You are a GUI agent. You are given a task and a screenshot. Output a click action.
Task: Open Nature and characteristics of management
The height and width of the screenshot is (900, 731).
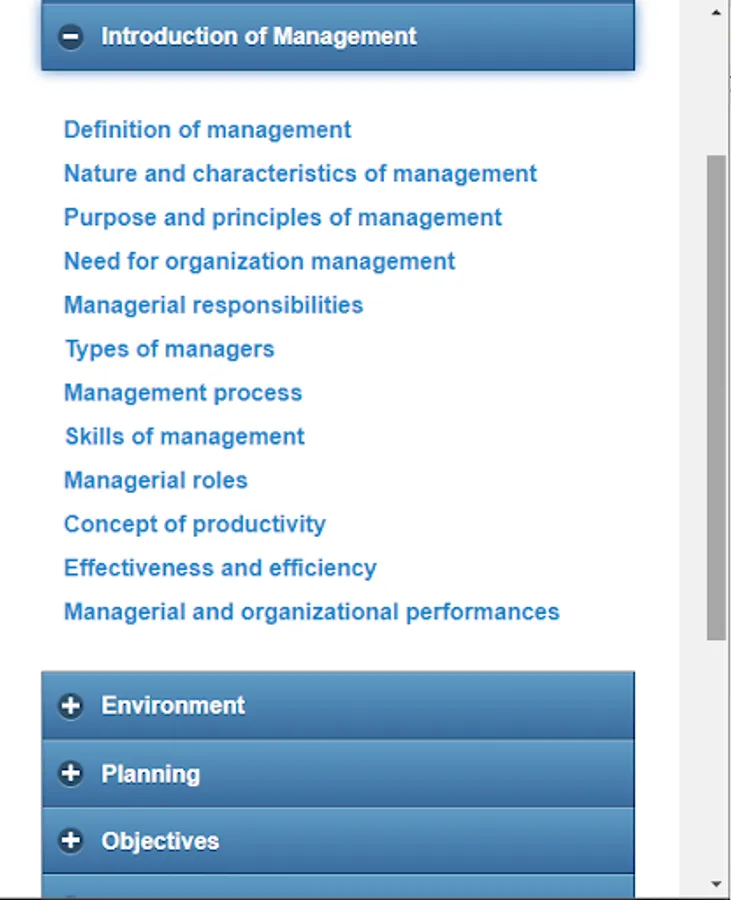click(x=300, y=174)
